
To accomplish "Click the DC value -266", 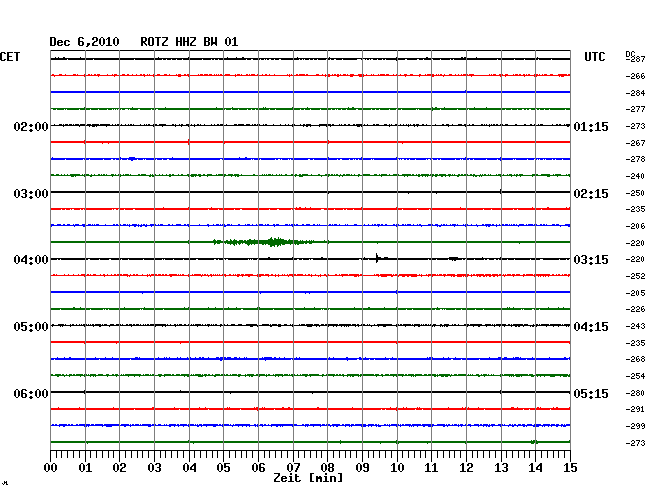I will click(x=635, y=76).
